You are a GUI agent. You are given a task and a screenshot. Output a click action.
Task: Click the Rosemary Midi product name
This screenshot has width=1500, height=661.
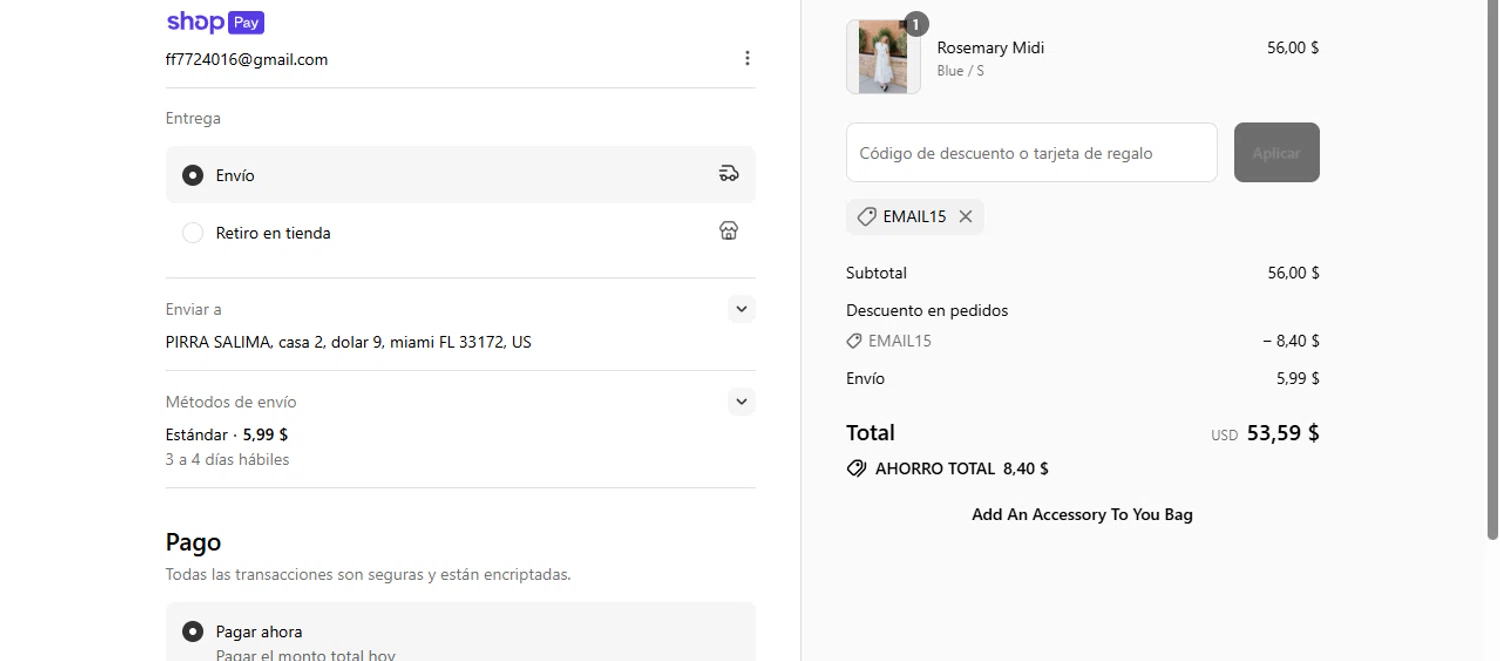pyautogui.click(x=990, y=47)
